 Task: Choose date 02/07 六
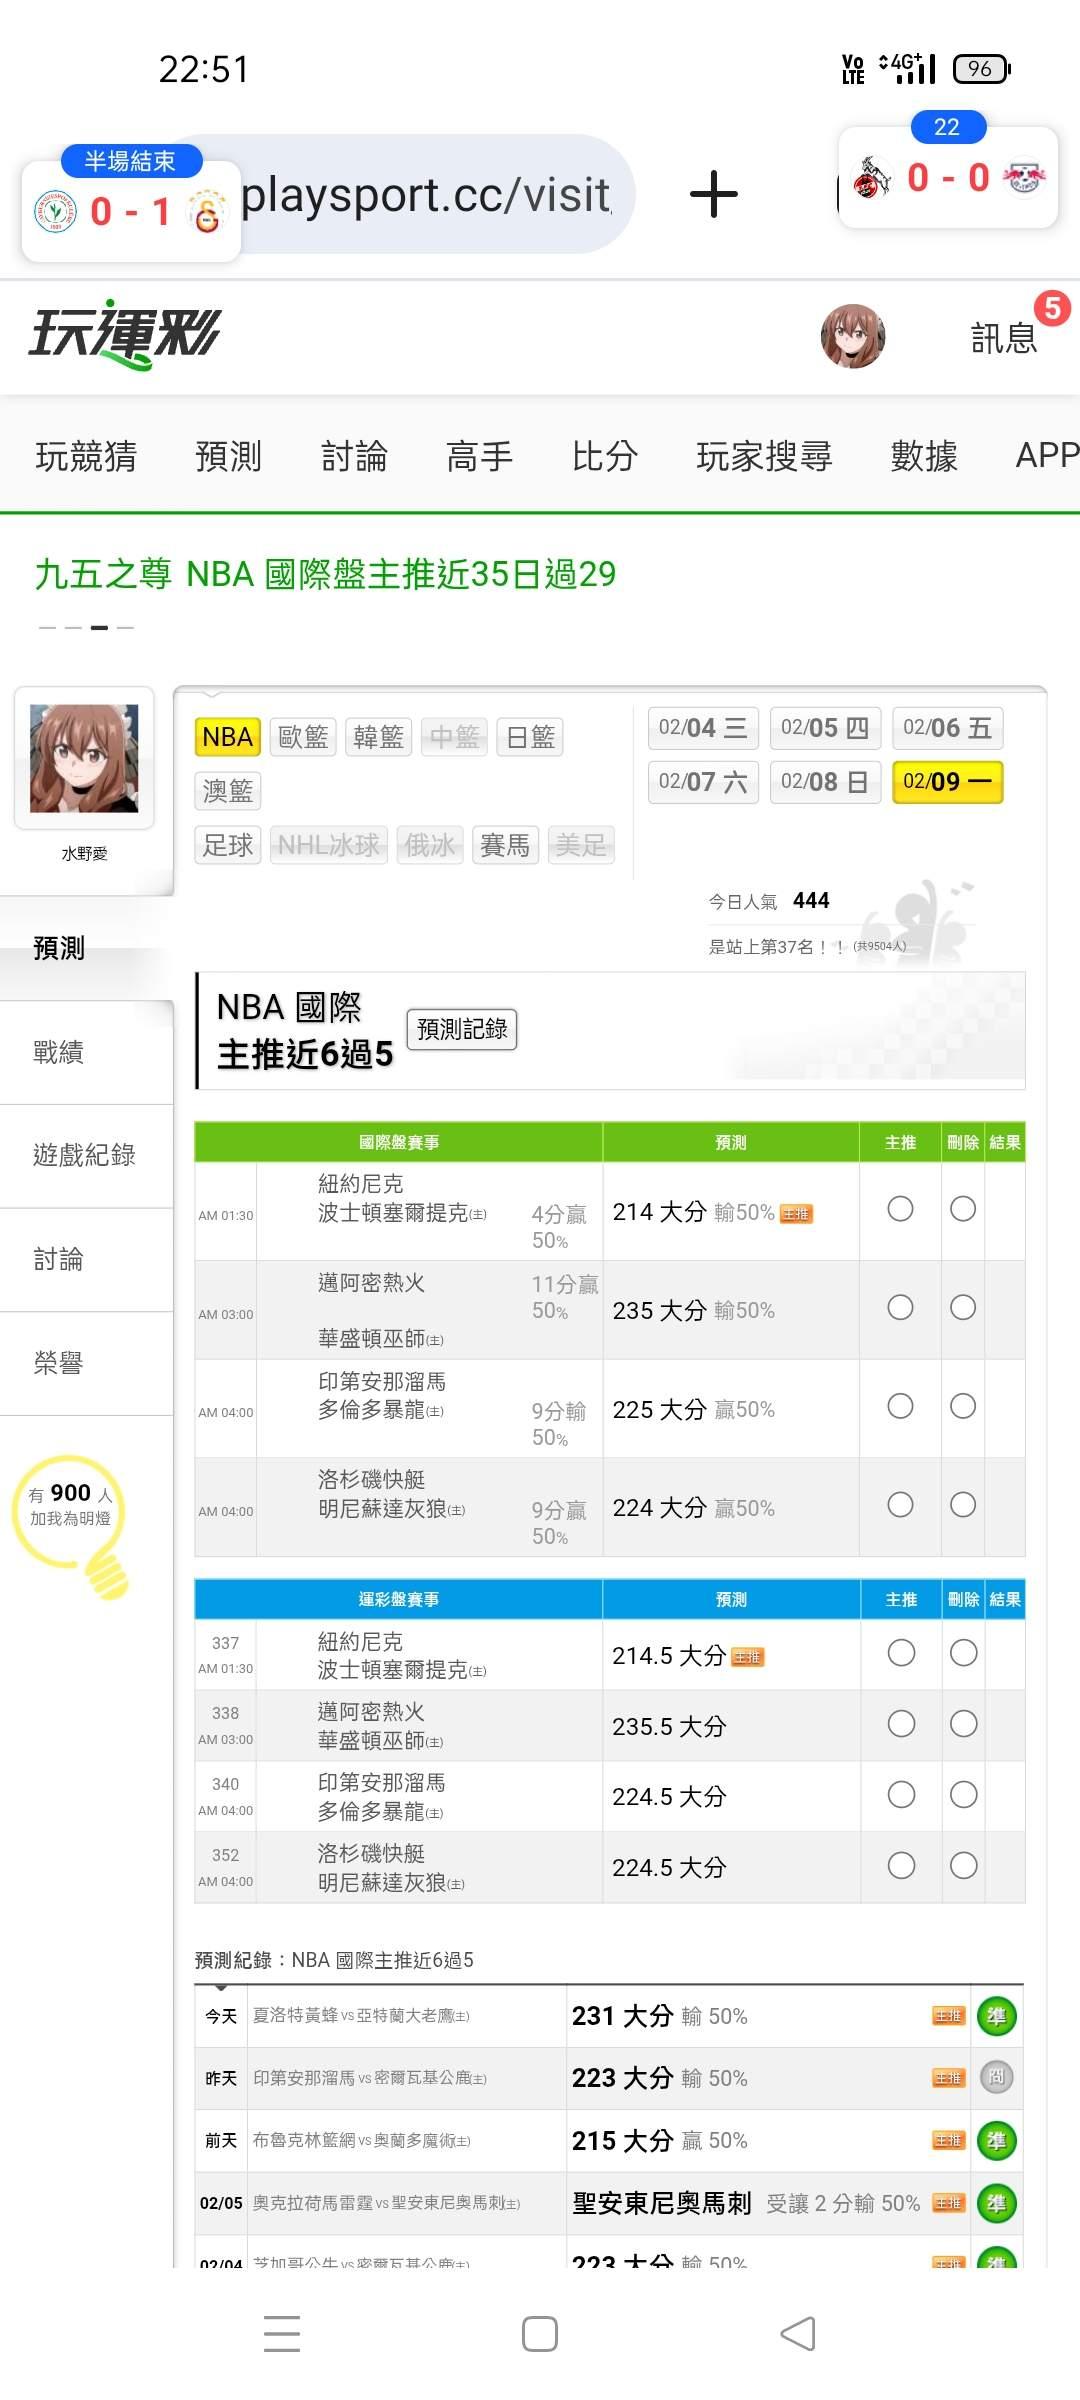[703, 782]
